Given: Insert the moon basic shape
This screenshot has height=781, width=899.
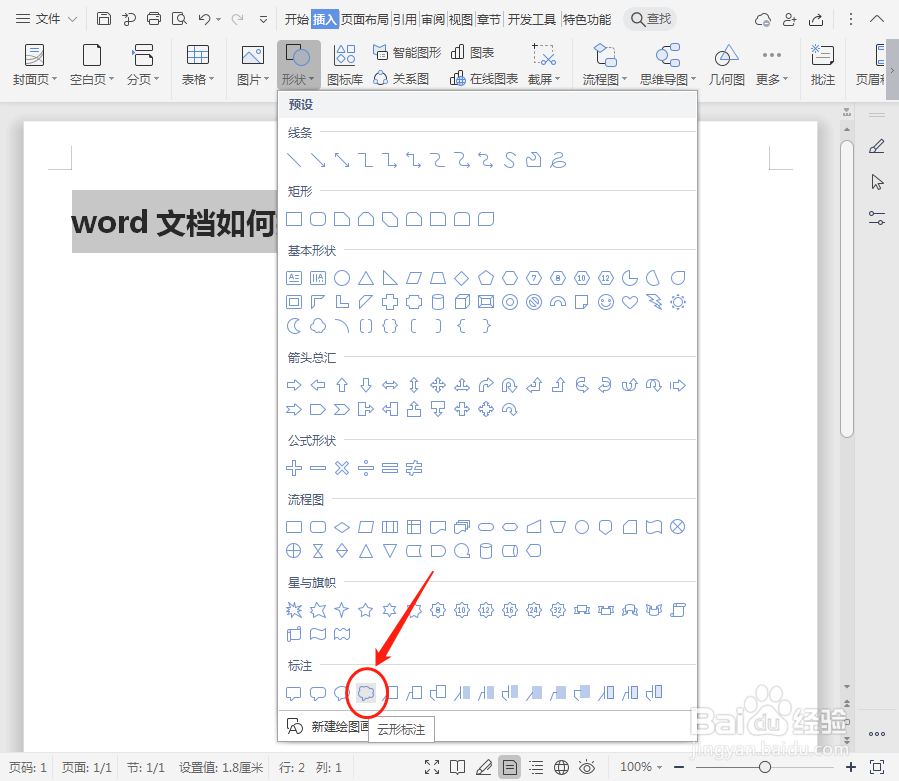Looking at the screenshot, I should [x=294, y=326].
